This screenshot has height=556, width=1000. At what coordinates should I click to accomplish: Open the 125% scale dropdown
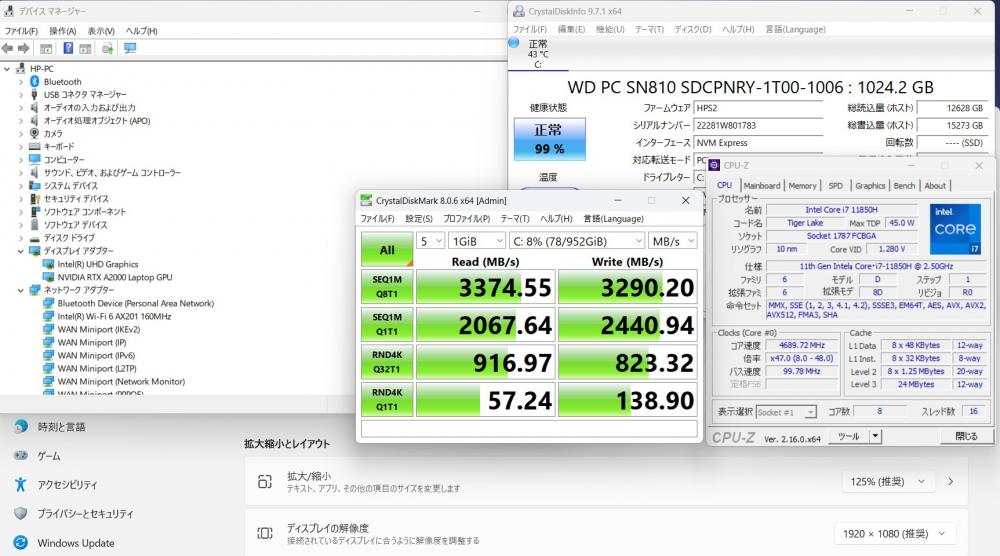(x=897, y=482)
